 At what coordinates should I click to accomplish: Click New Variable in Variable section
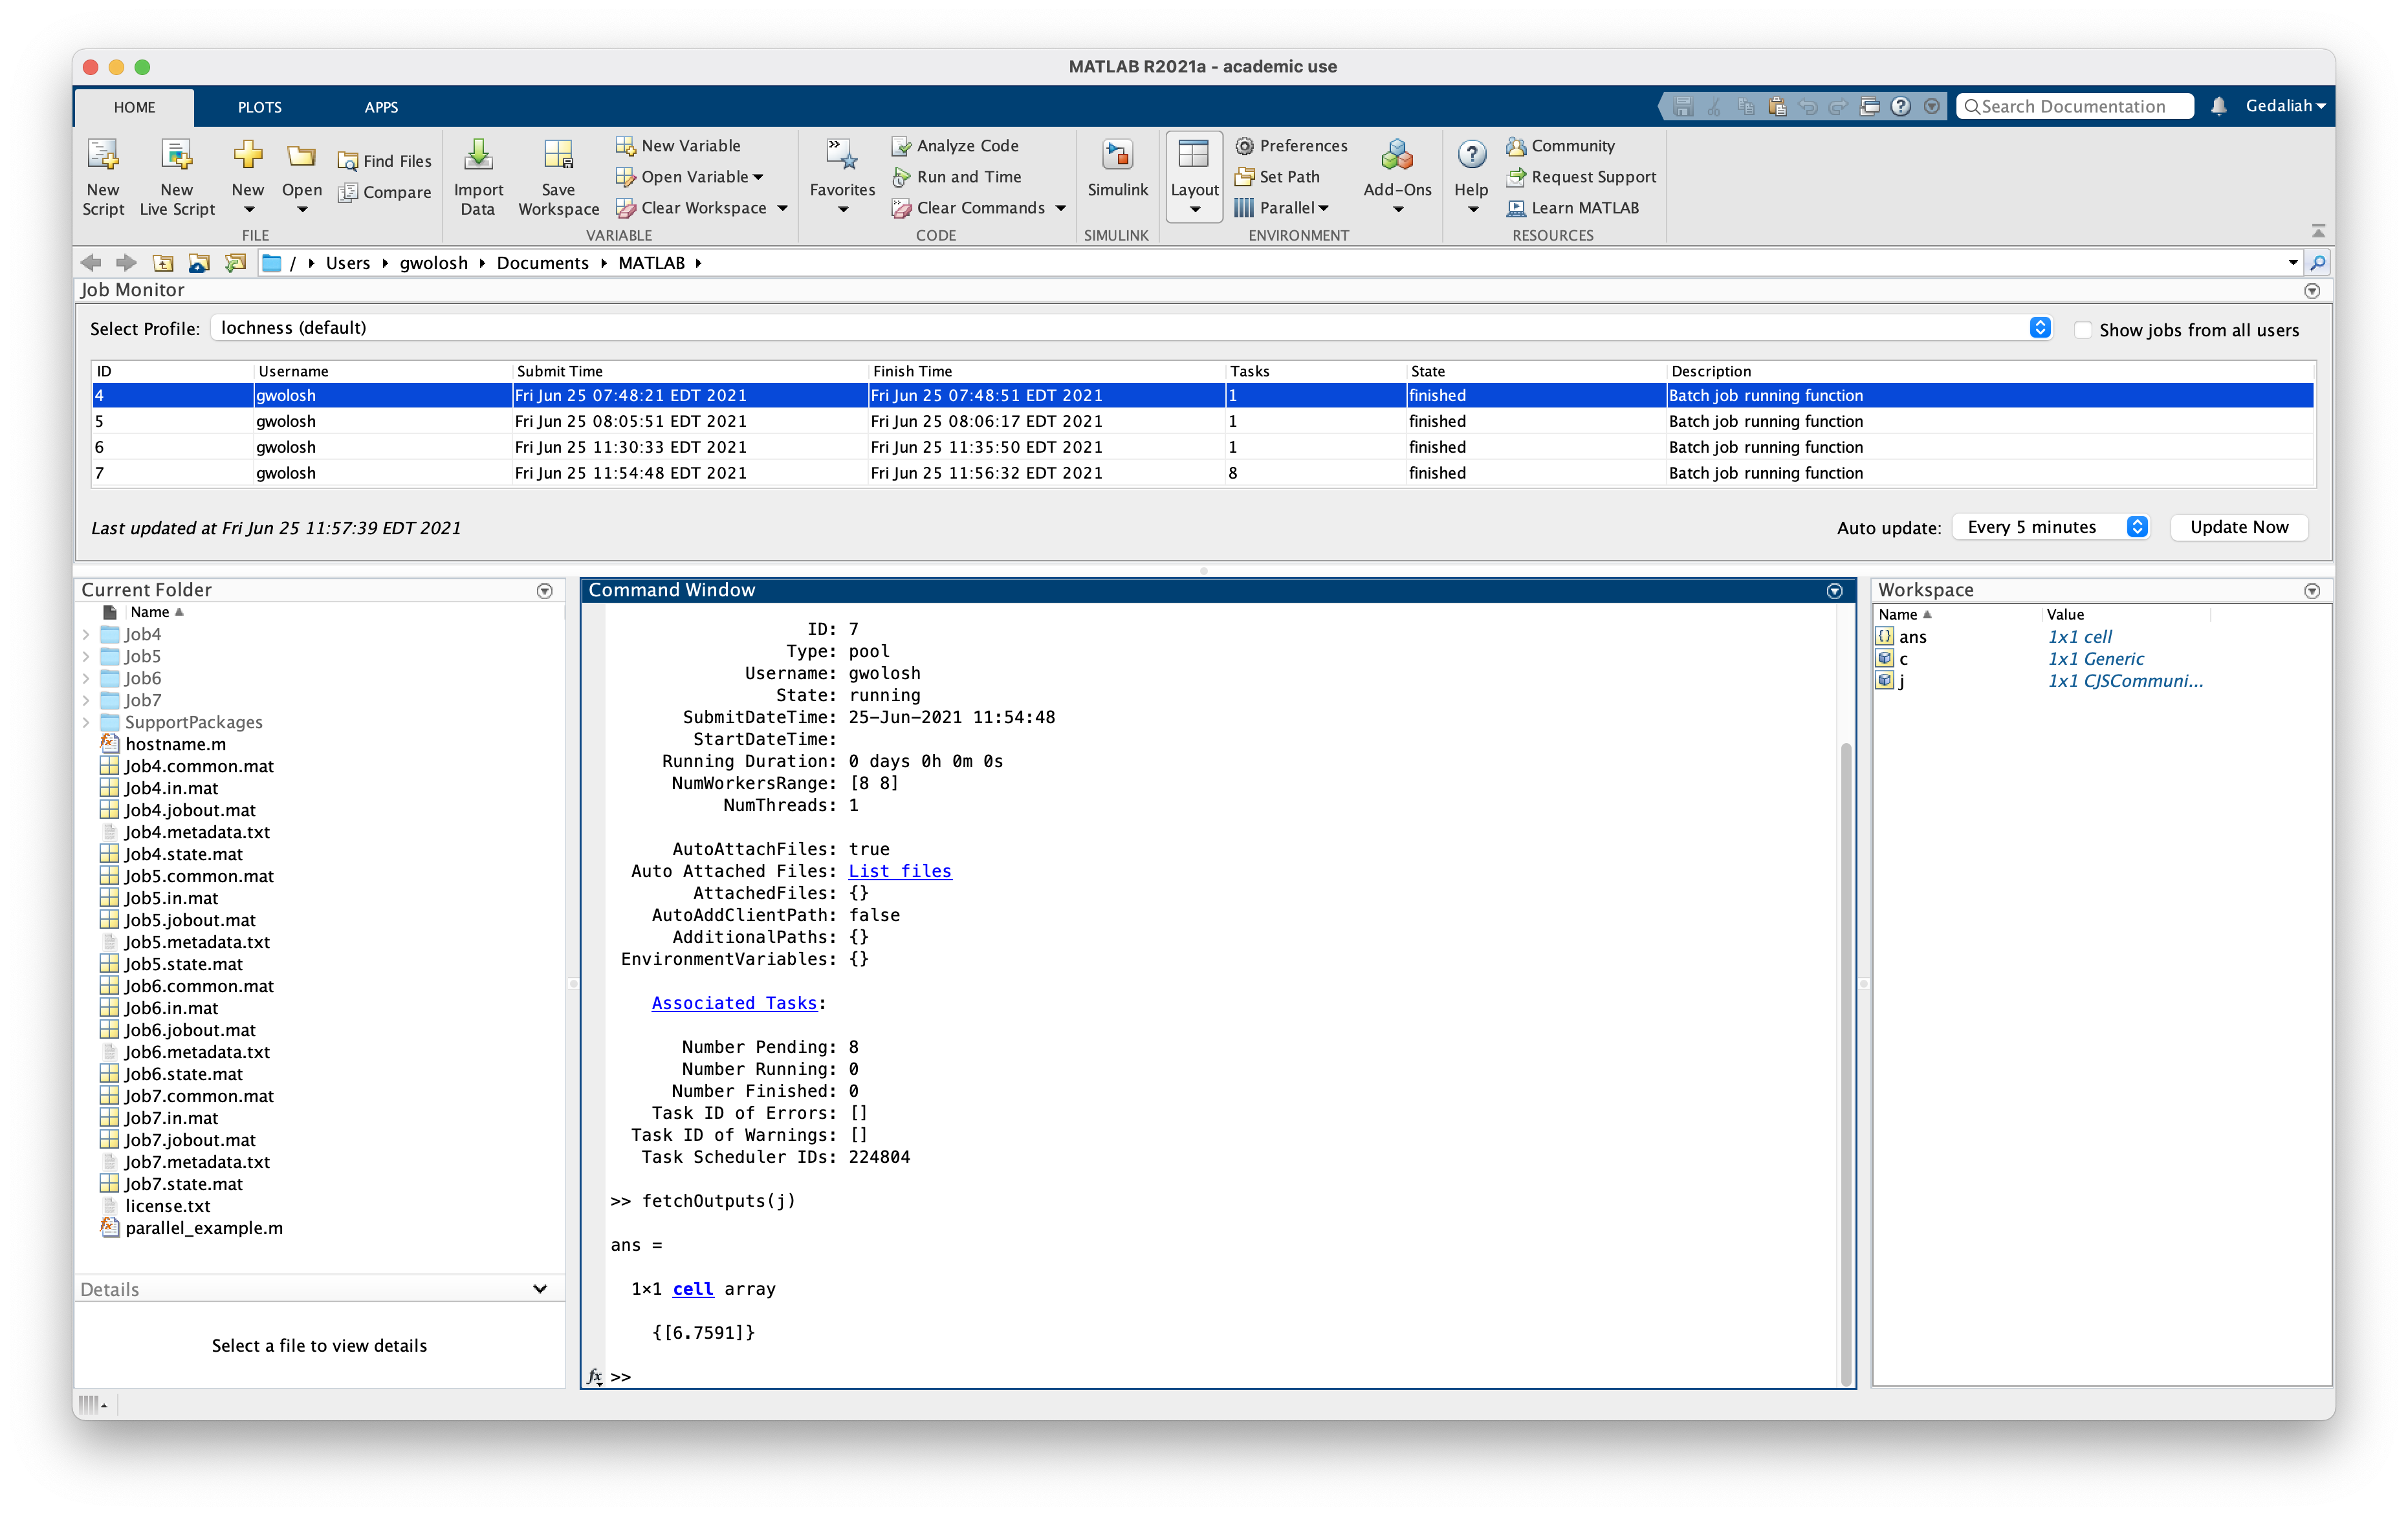(x=678, y=146)
